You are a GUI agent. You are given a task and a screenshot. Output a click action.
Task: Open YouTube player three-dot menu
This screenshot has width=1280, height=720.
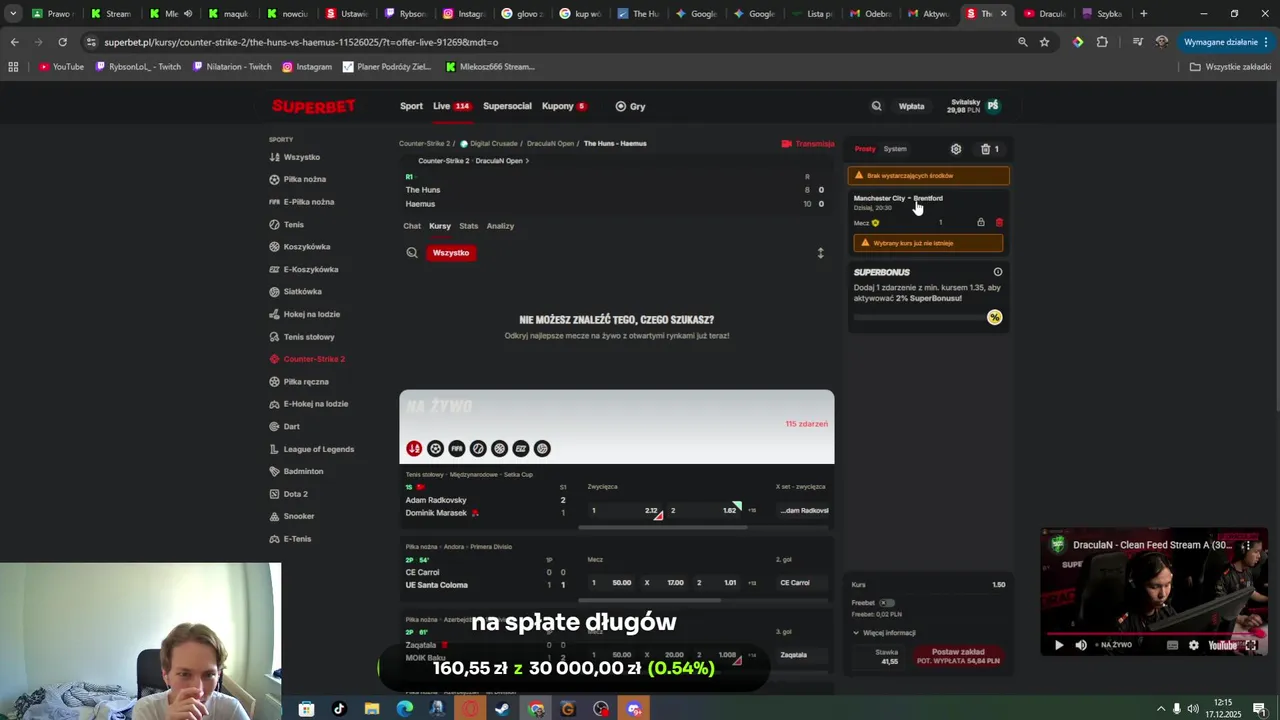pyautogui.click(x=1247, y=546)
